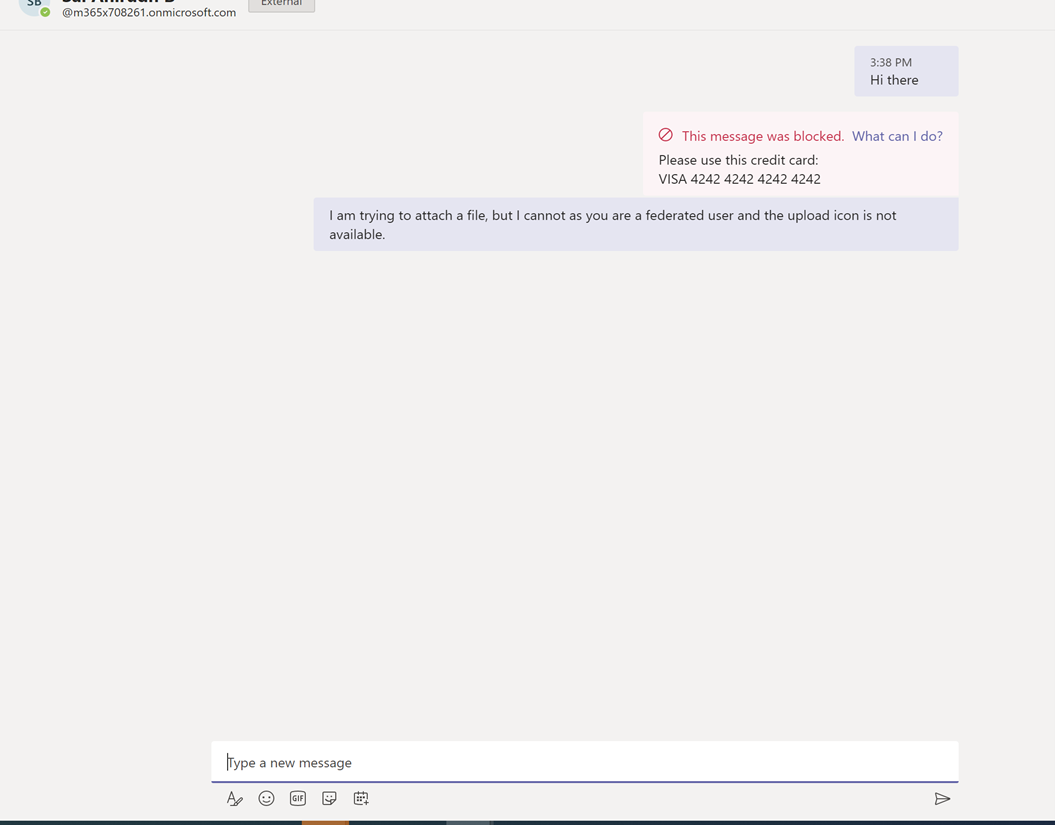Send the message with the arrow icon
1055x825 pixels.
click(942, 799)
